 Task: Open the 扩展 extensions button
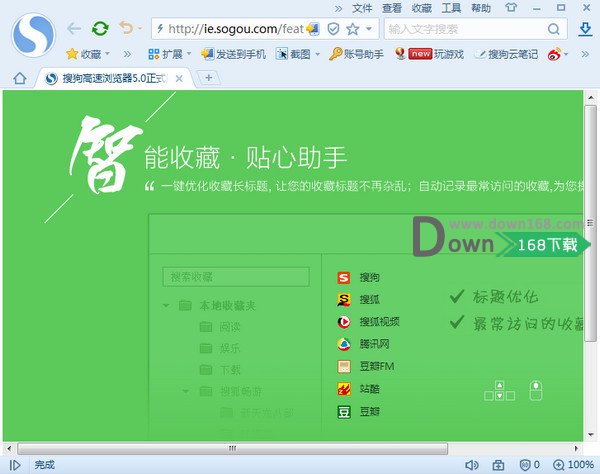tap(165, 54)
